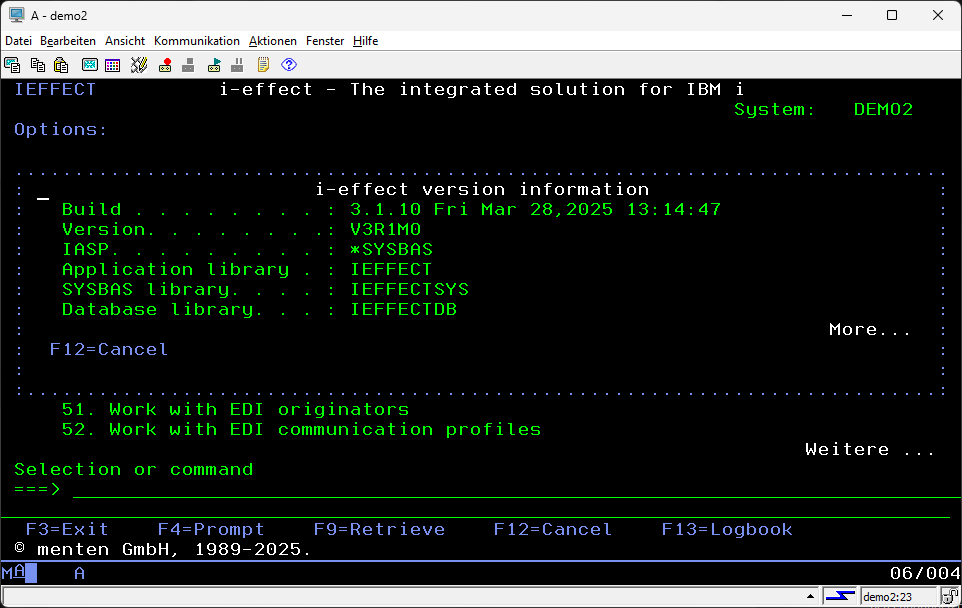Click the macro play icon with green arrow
Image resolution: width=962 pixels, height=608 pixels.
[x=214, y=65]
